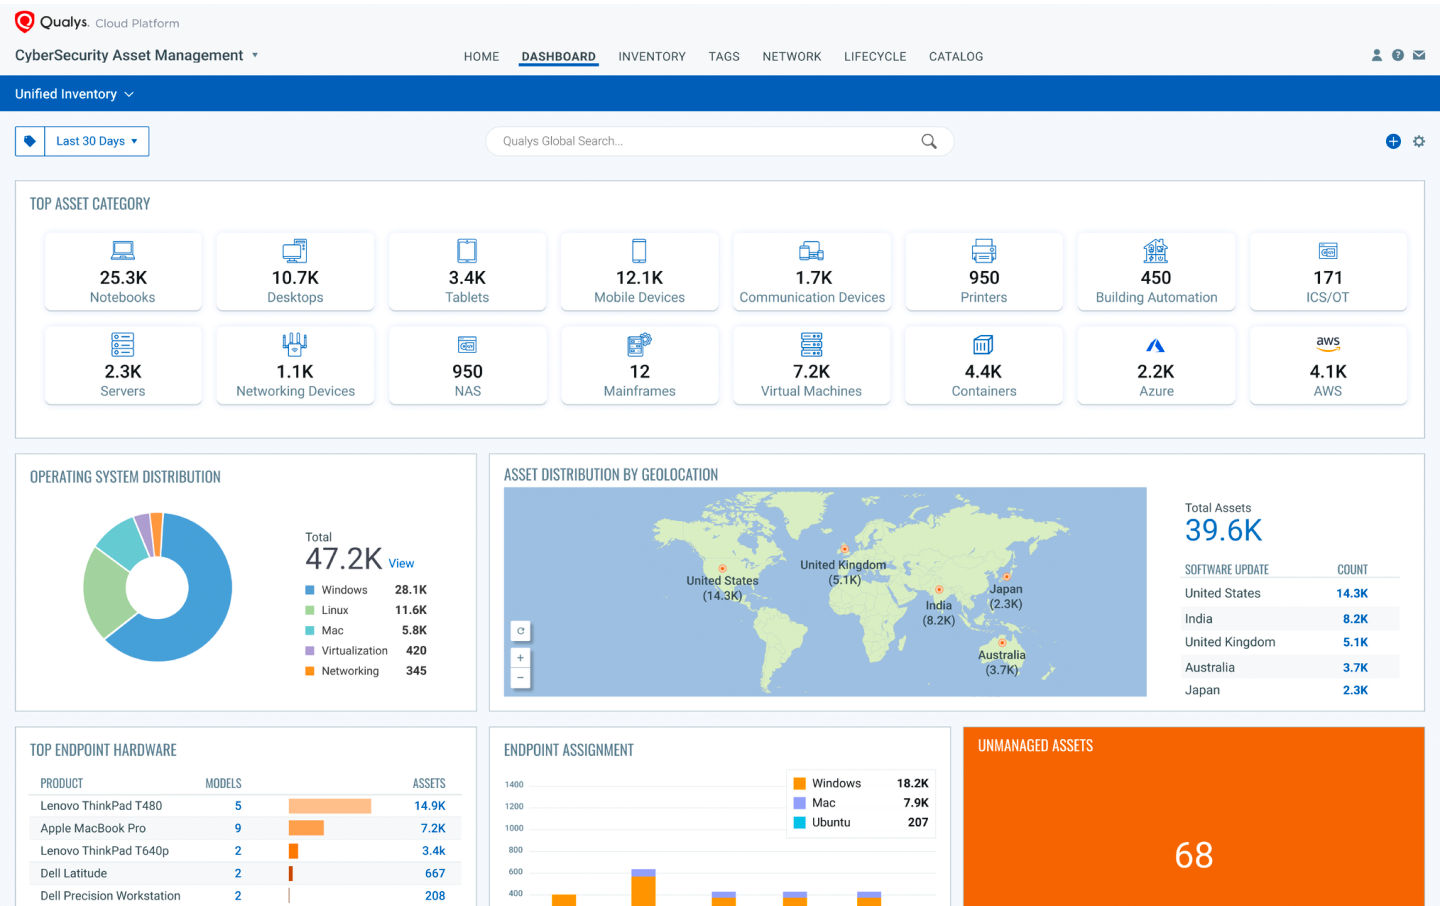
Task: Click the add widget plus icon
Action: click(1393, 141)
